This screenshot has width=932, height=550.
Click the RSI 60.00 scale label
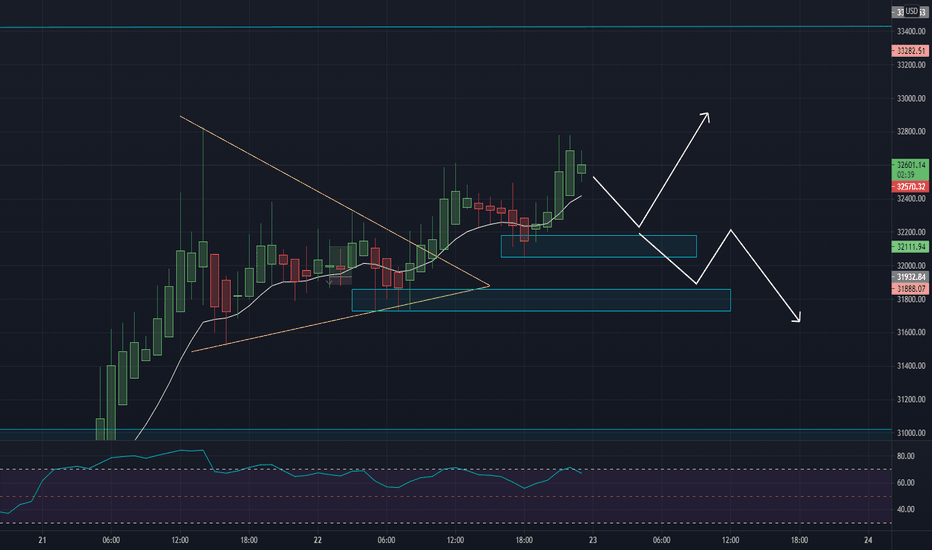coord(905,483)
